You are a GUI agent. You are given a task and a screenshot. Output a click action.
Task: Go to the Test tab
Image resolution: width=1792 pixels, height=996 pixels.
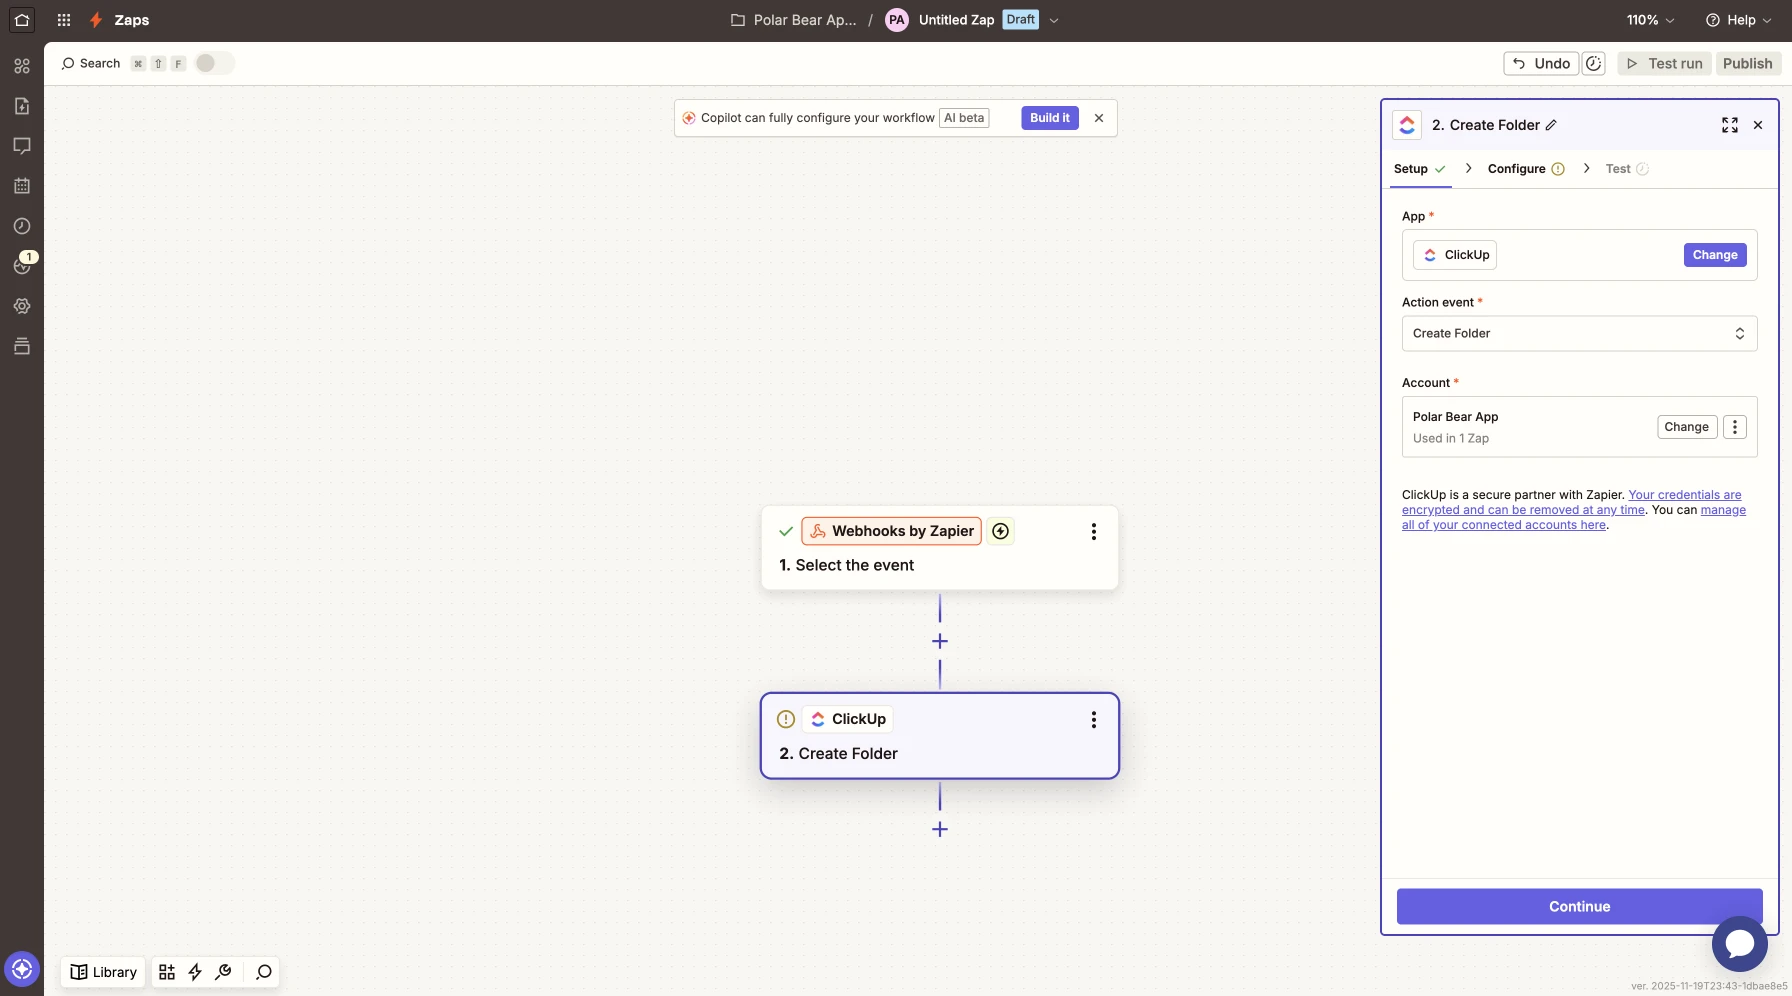point(1617,169)
